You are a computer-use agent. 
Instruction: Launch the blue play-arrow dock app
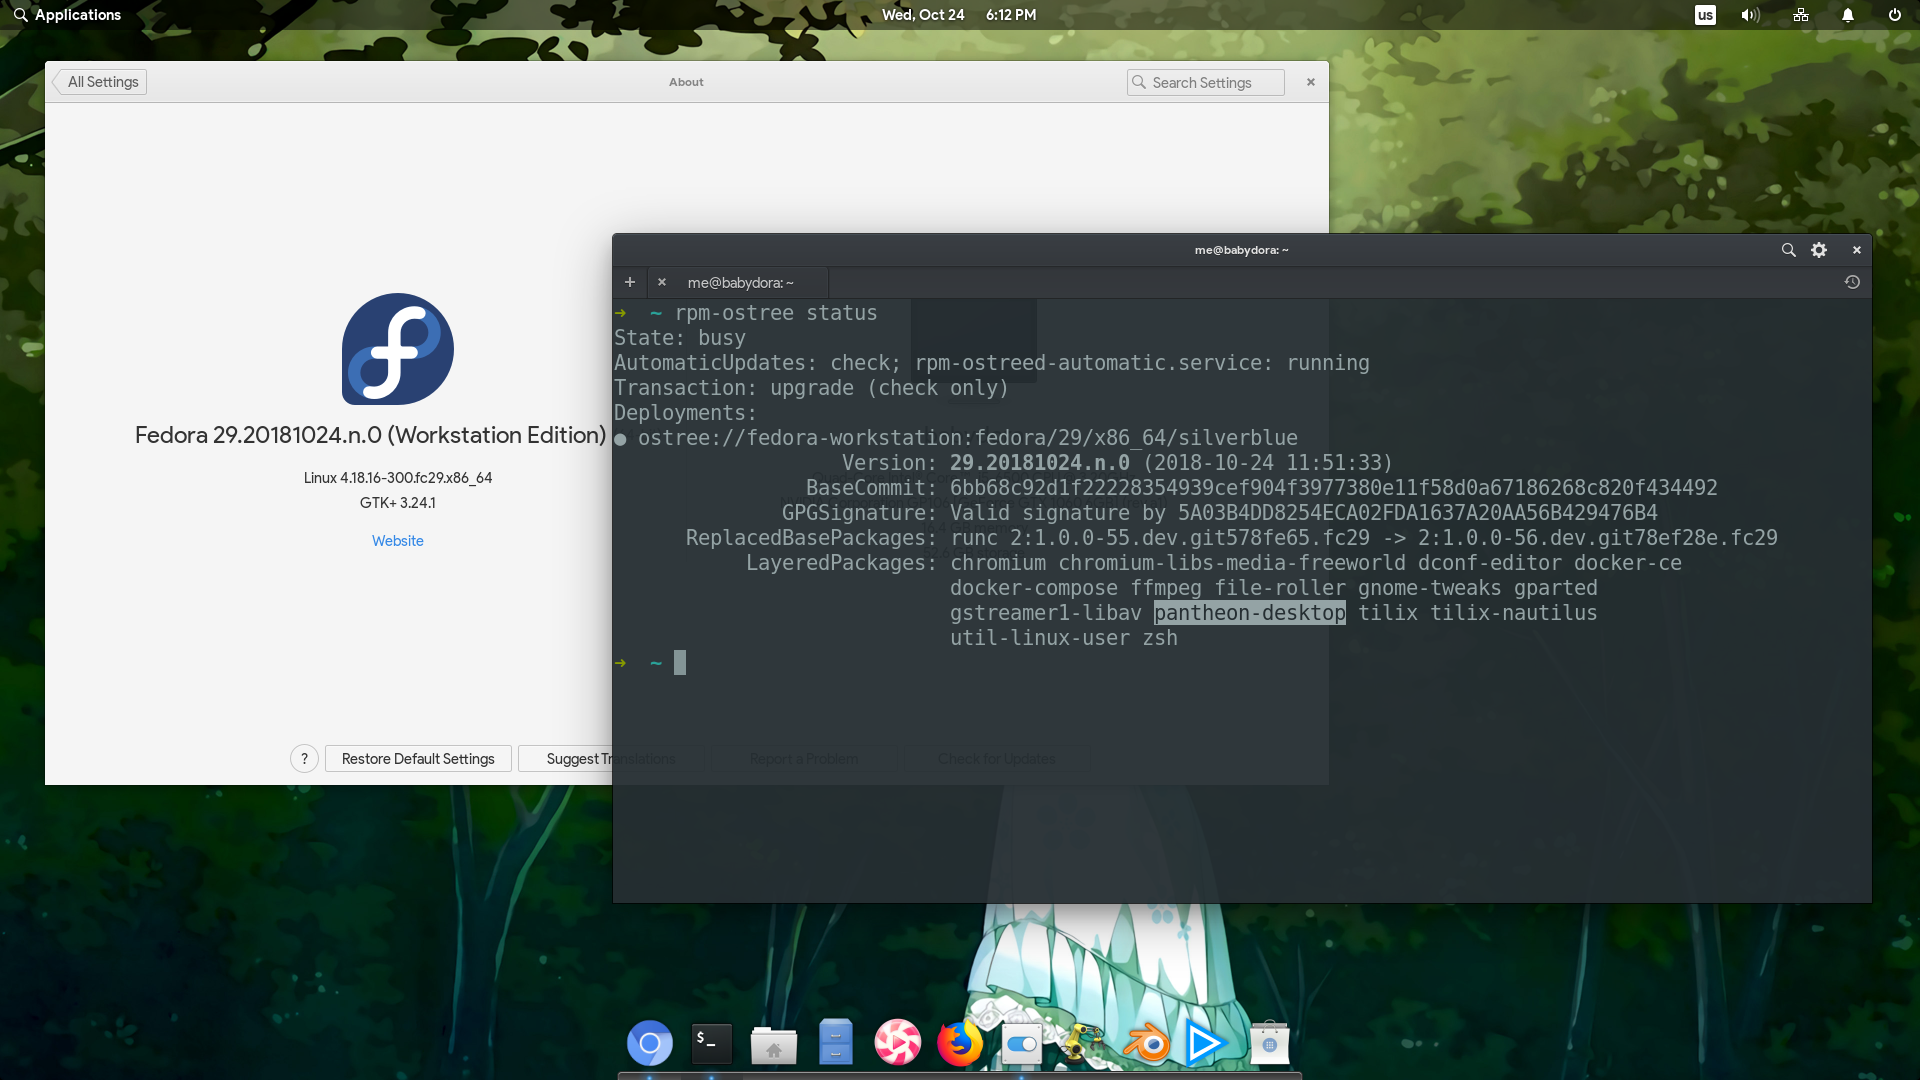[x=1207, y=1043]
